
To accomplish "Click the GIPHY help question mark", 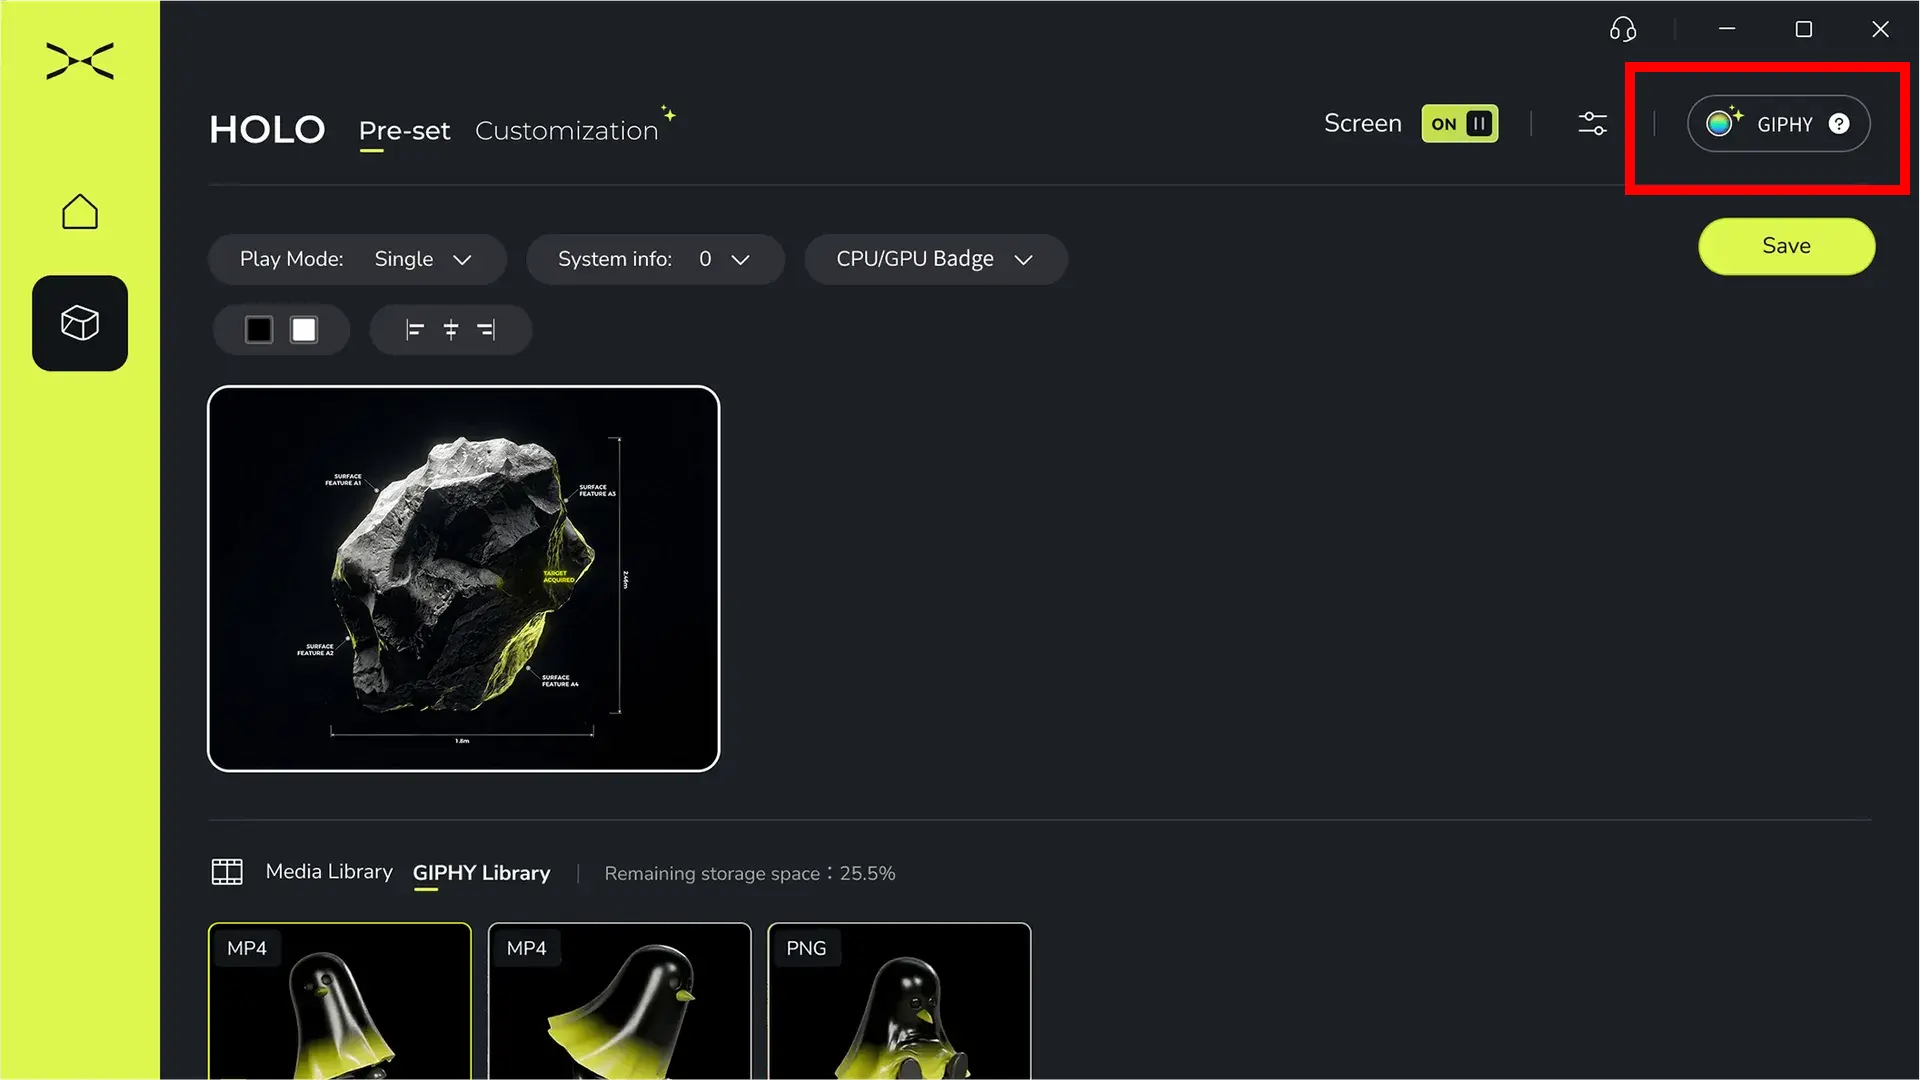I will (x=1839, y=124).
